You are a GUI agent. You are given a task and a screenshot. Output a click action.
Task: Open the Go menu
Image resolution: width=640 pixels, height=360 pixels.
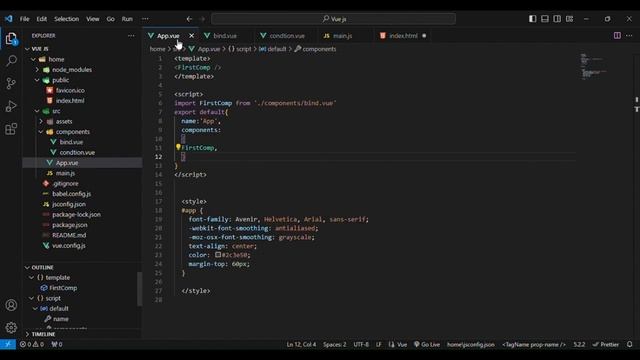111,19
